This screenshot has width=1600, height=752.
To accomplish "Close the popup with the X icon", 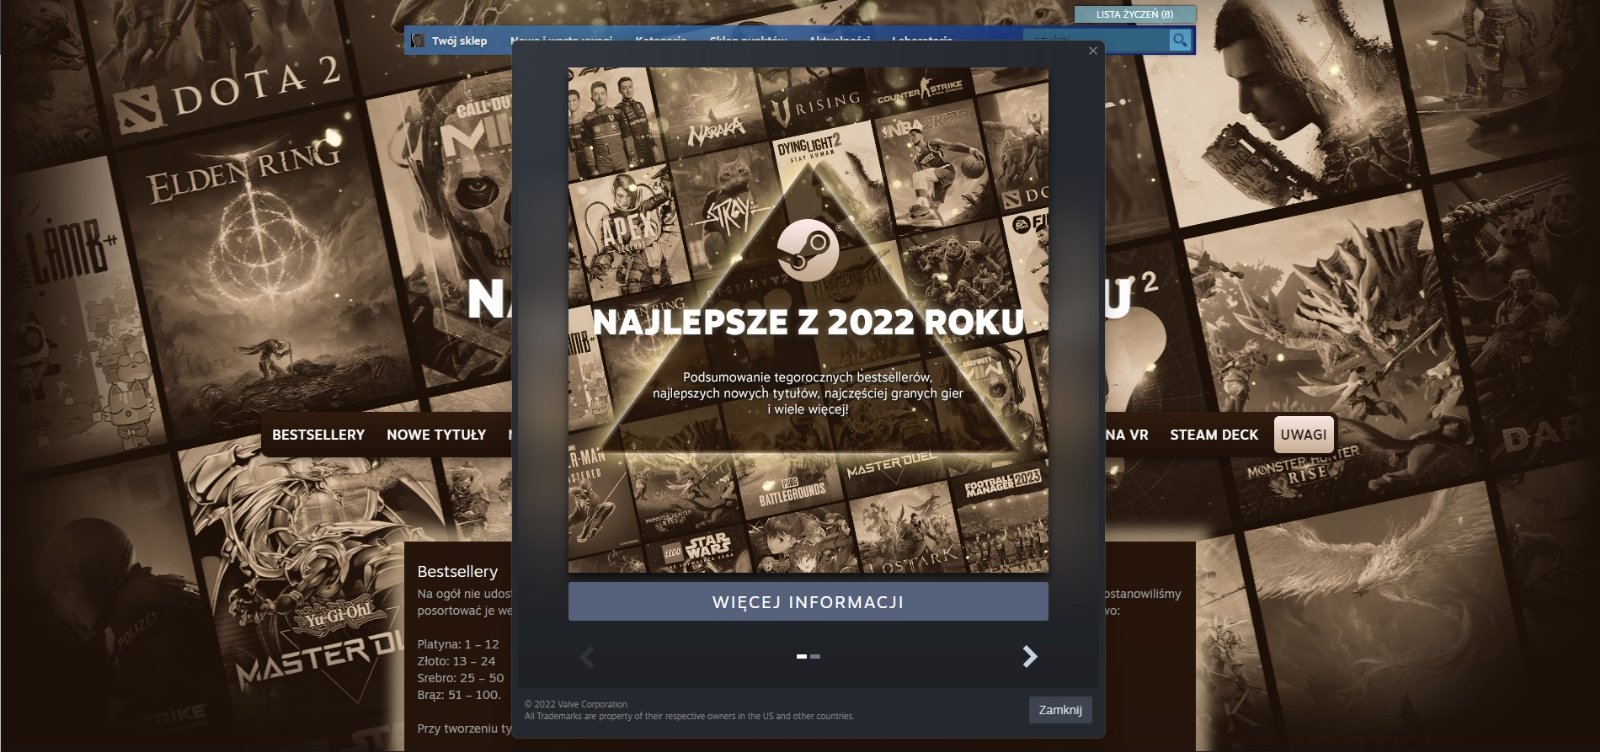I will click(x=1093, y=50).
